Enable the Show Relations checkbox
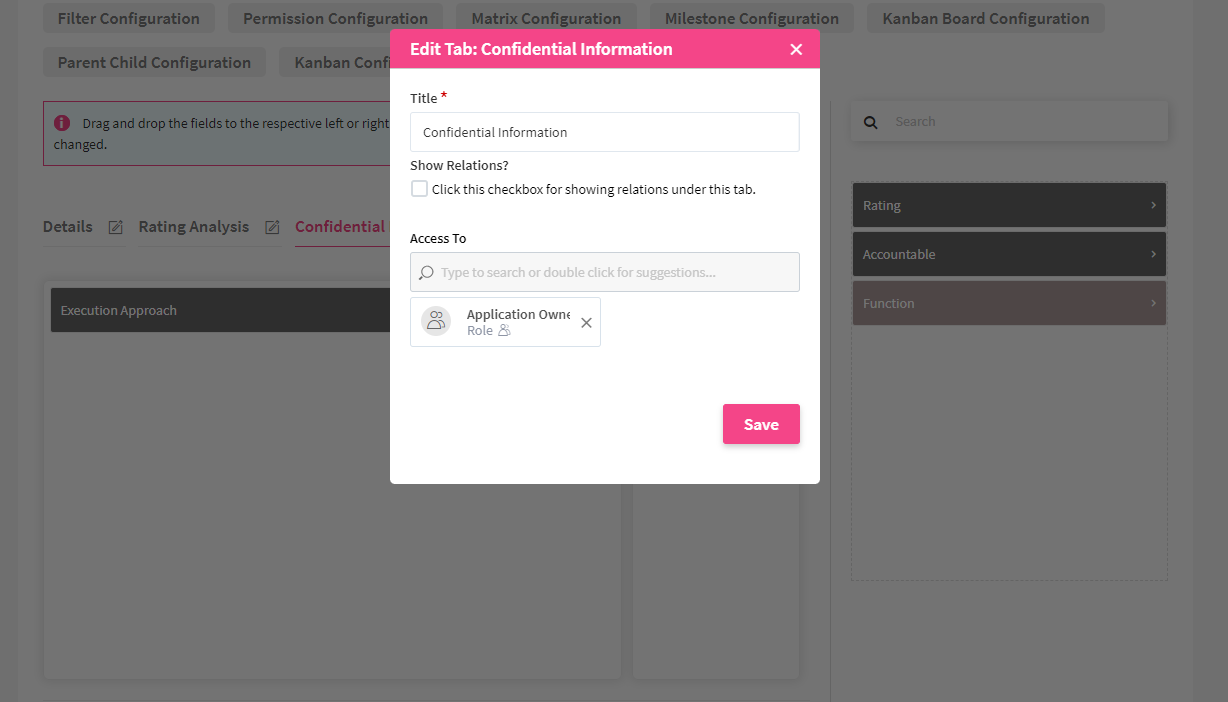This screenshot has height=702, width=1228. tap(420, 189)
